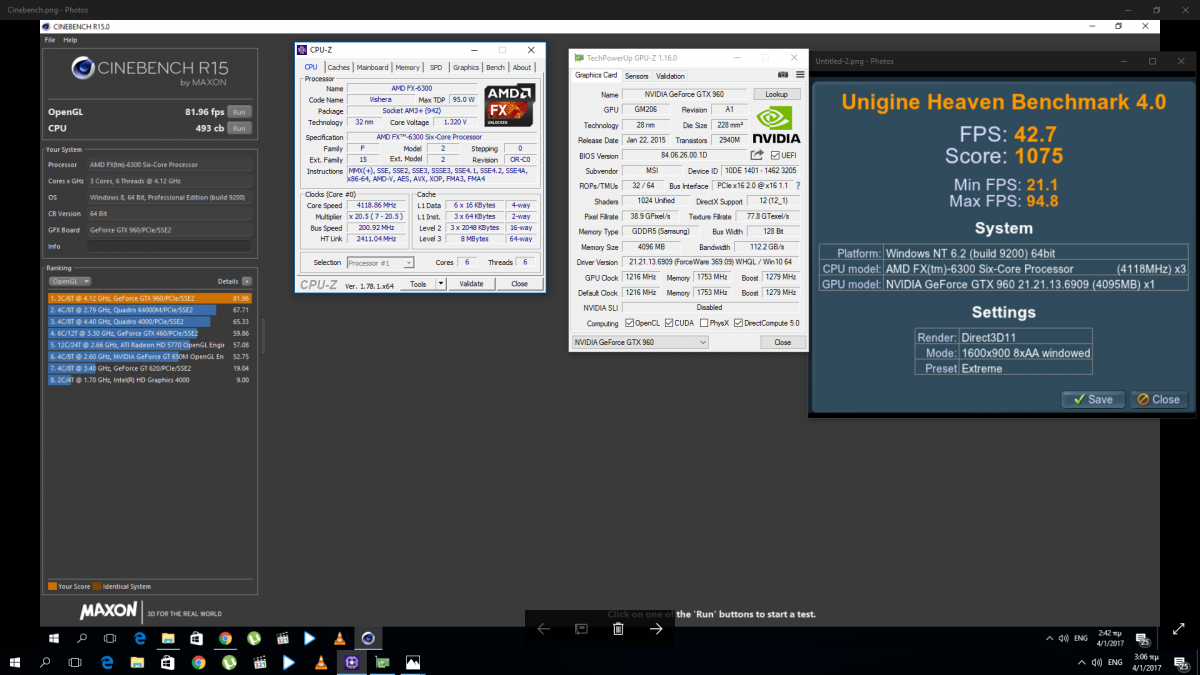Click Task View in the bottom-most taskbar
Screen dimensions: 1200x675
coord(75,662)
